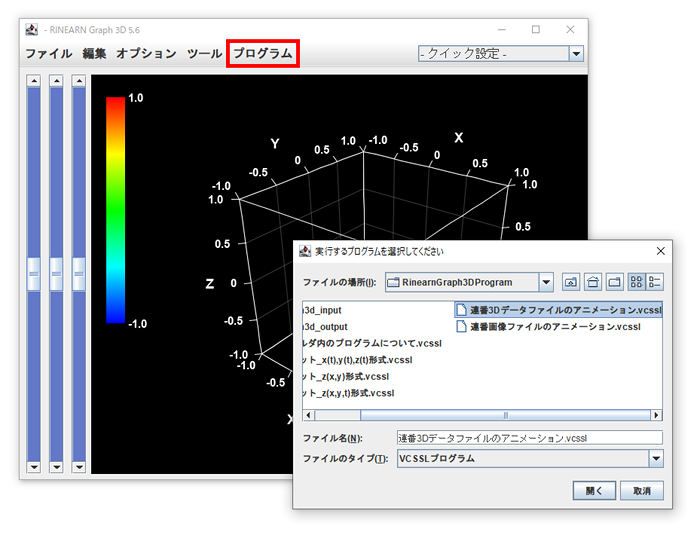Select the 3d_input folder entry

[323, 310]
